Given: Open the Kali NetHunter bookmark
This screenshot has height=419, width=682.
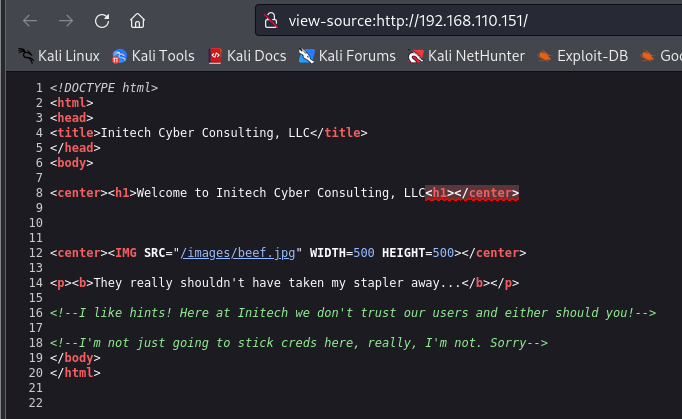Looking at the screenshot, I should 466,56.
